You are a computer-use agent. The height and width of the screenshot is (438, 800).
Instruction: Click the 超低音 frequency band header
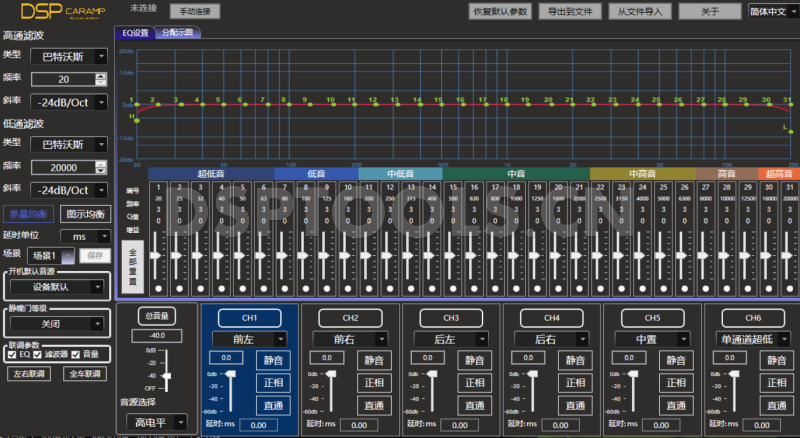click(210, 174)
